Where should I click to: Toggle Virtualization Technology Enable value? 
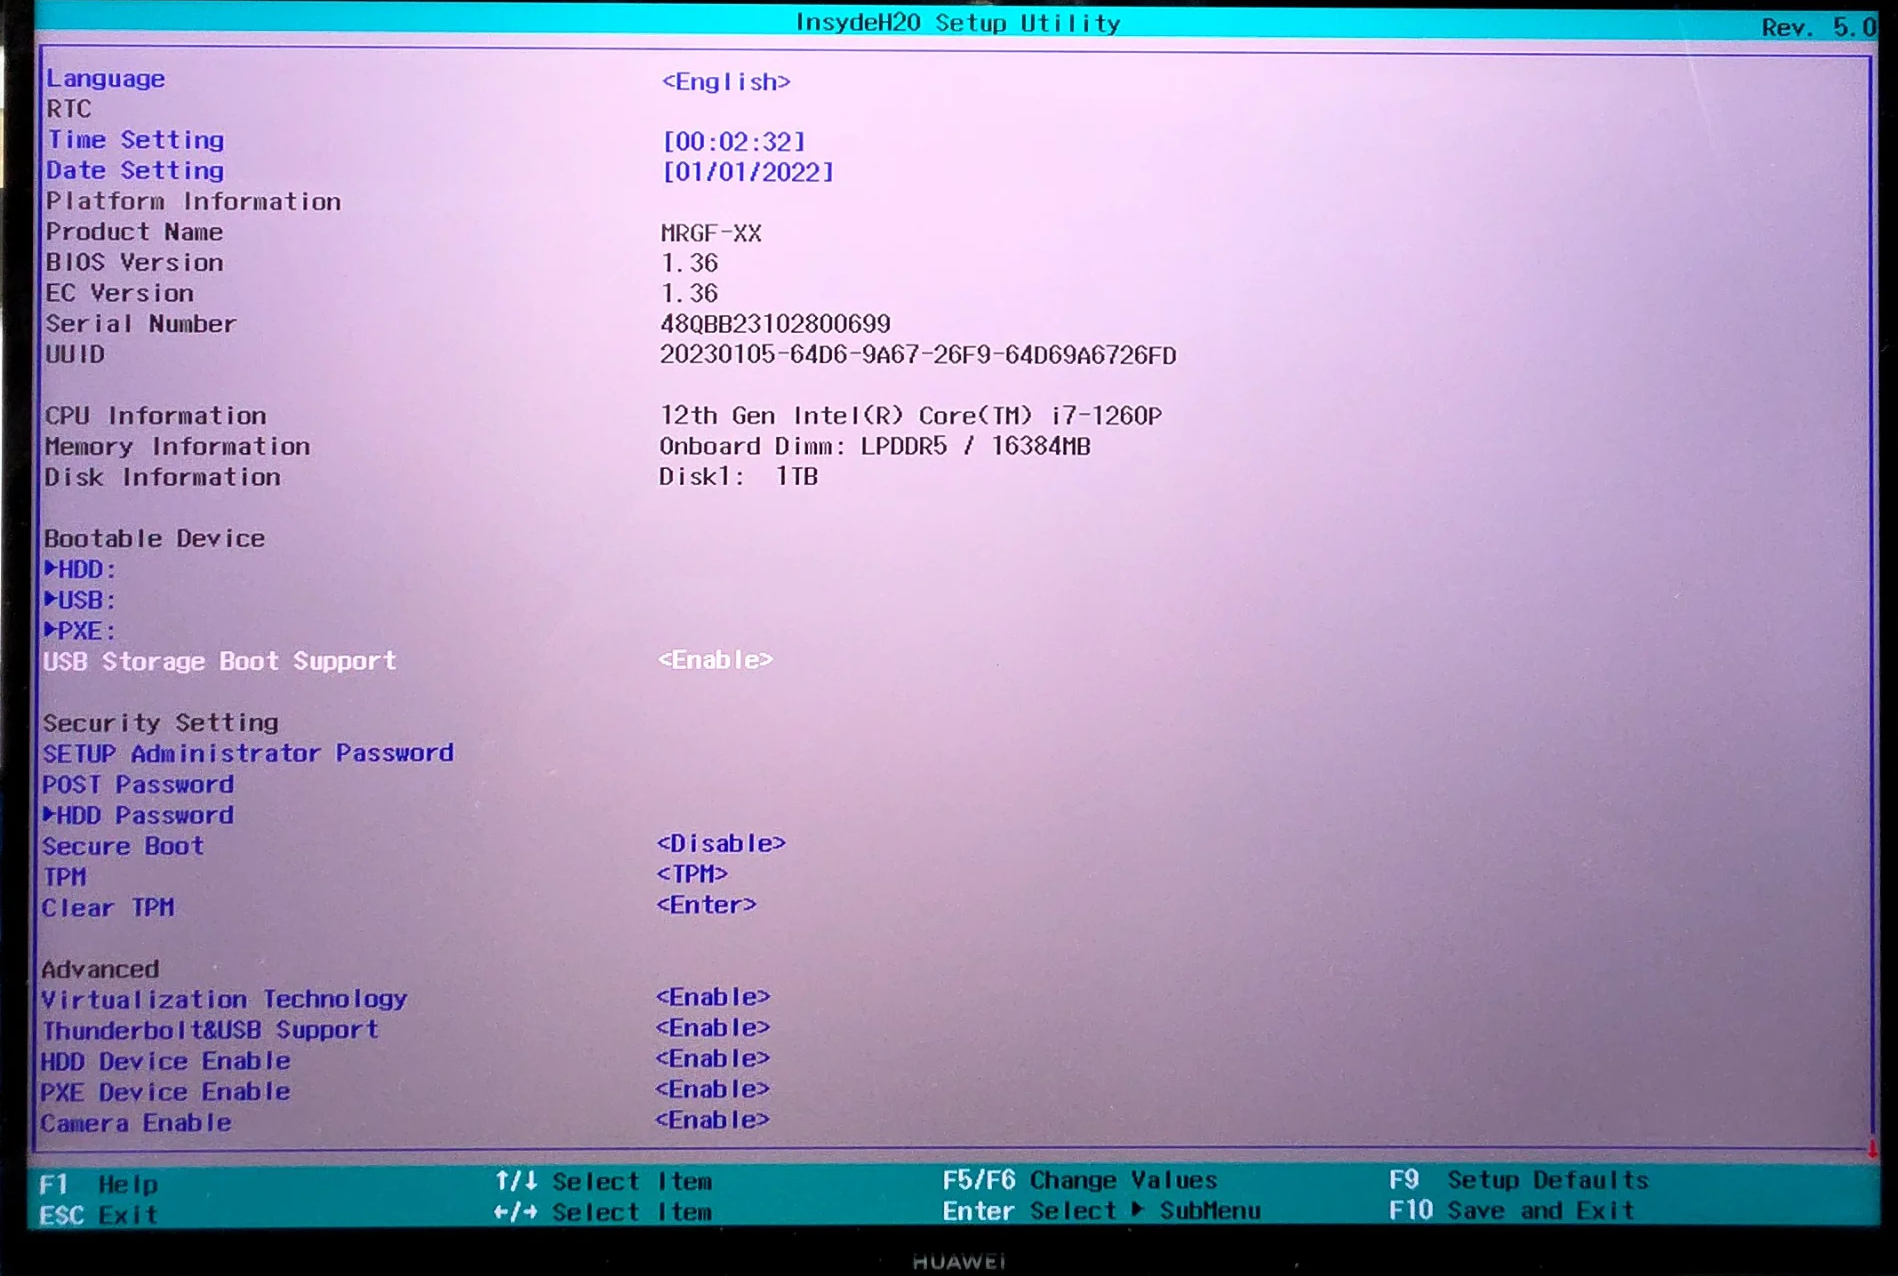[713, 997]
